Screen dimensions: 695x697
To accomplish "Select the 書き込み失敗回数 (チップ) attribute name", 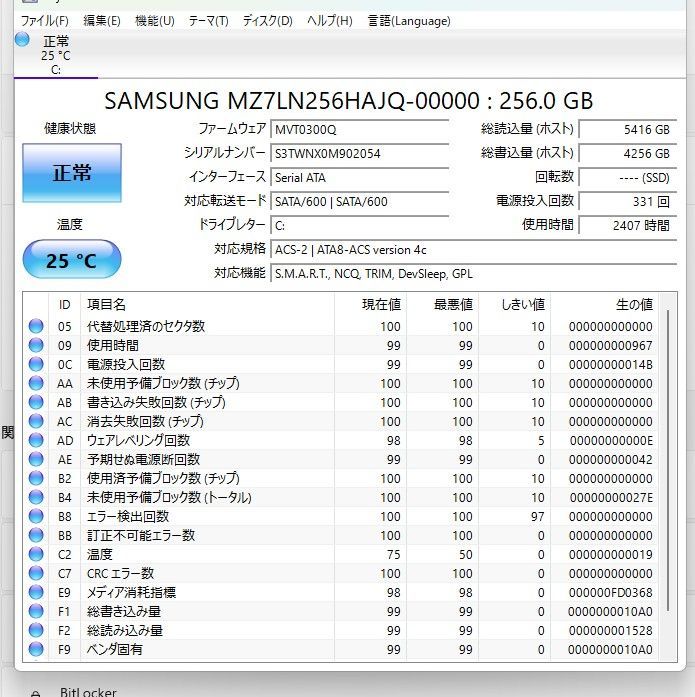I will 156,402.
